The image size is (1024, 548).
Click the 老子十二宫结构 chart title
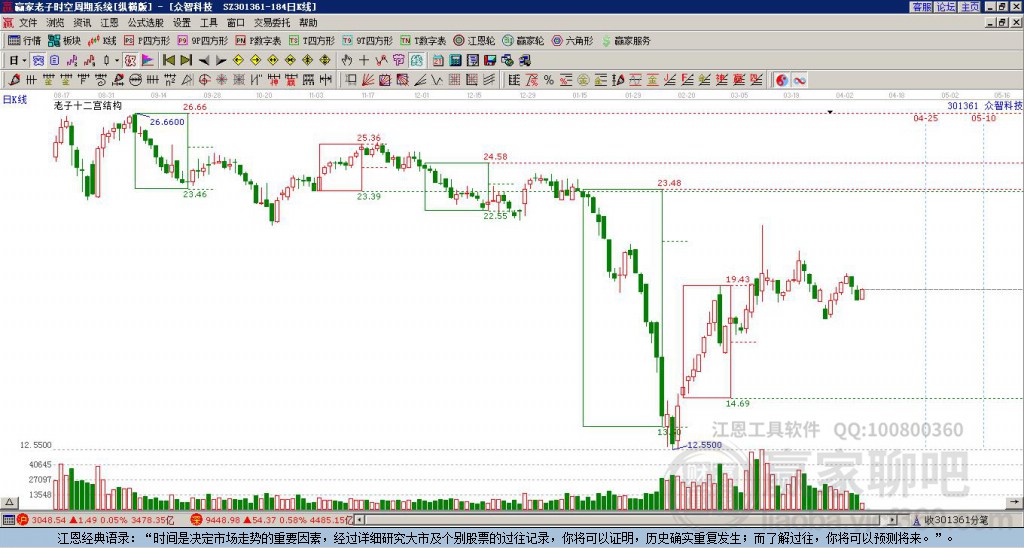click(88, 105)
